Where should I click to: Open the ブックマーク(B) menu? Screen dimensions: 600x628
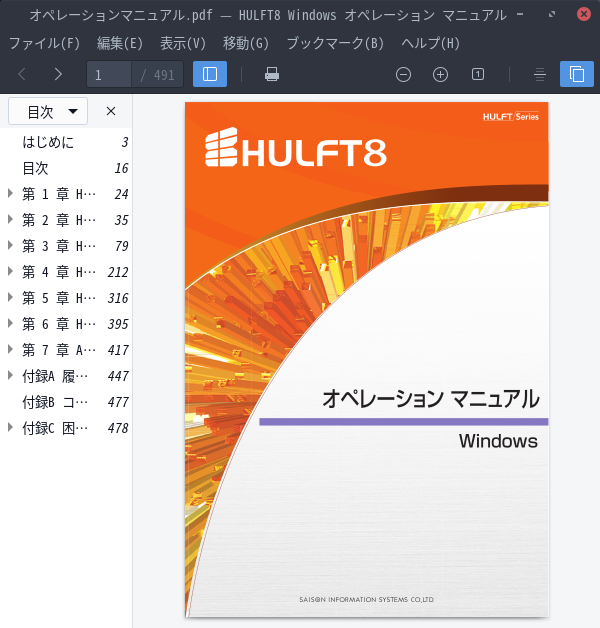coord(335,43)
